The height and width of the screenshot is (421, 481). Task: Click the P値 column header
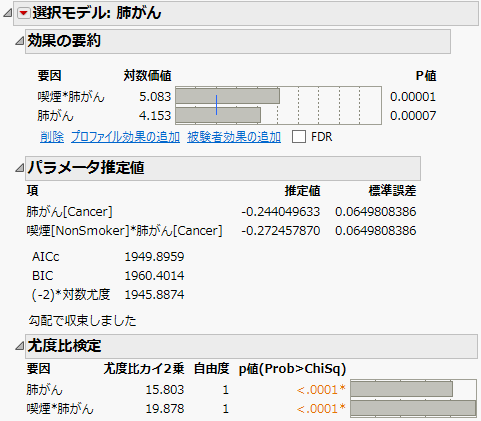(x=426, y=76)
